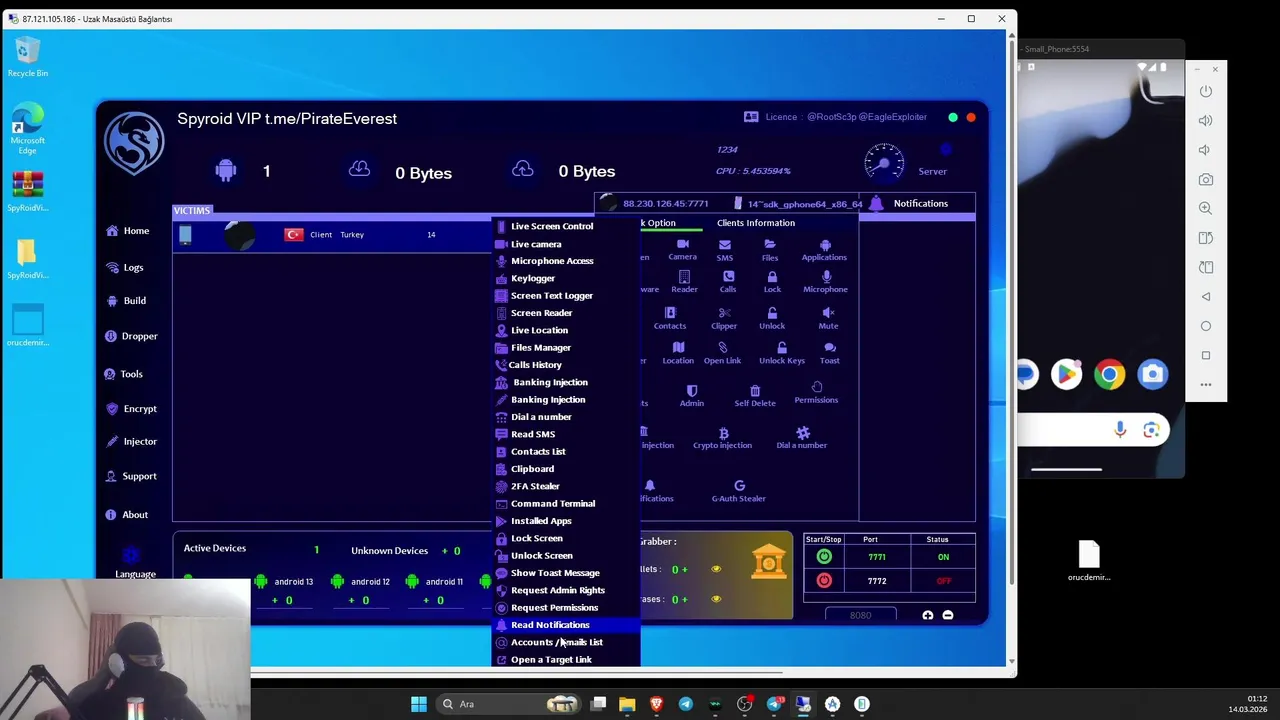Click the plus button beside port field
Viewport: 1280px width, 720px height.
tap(928, 615)
